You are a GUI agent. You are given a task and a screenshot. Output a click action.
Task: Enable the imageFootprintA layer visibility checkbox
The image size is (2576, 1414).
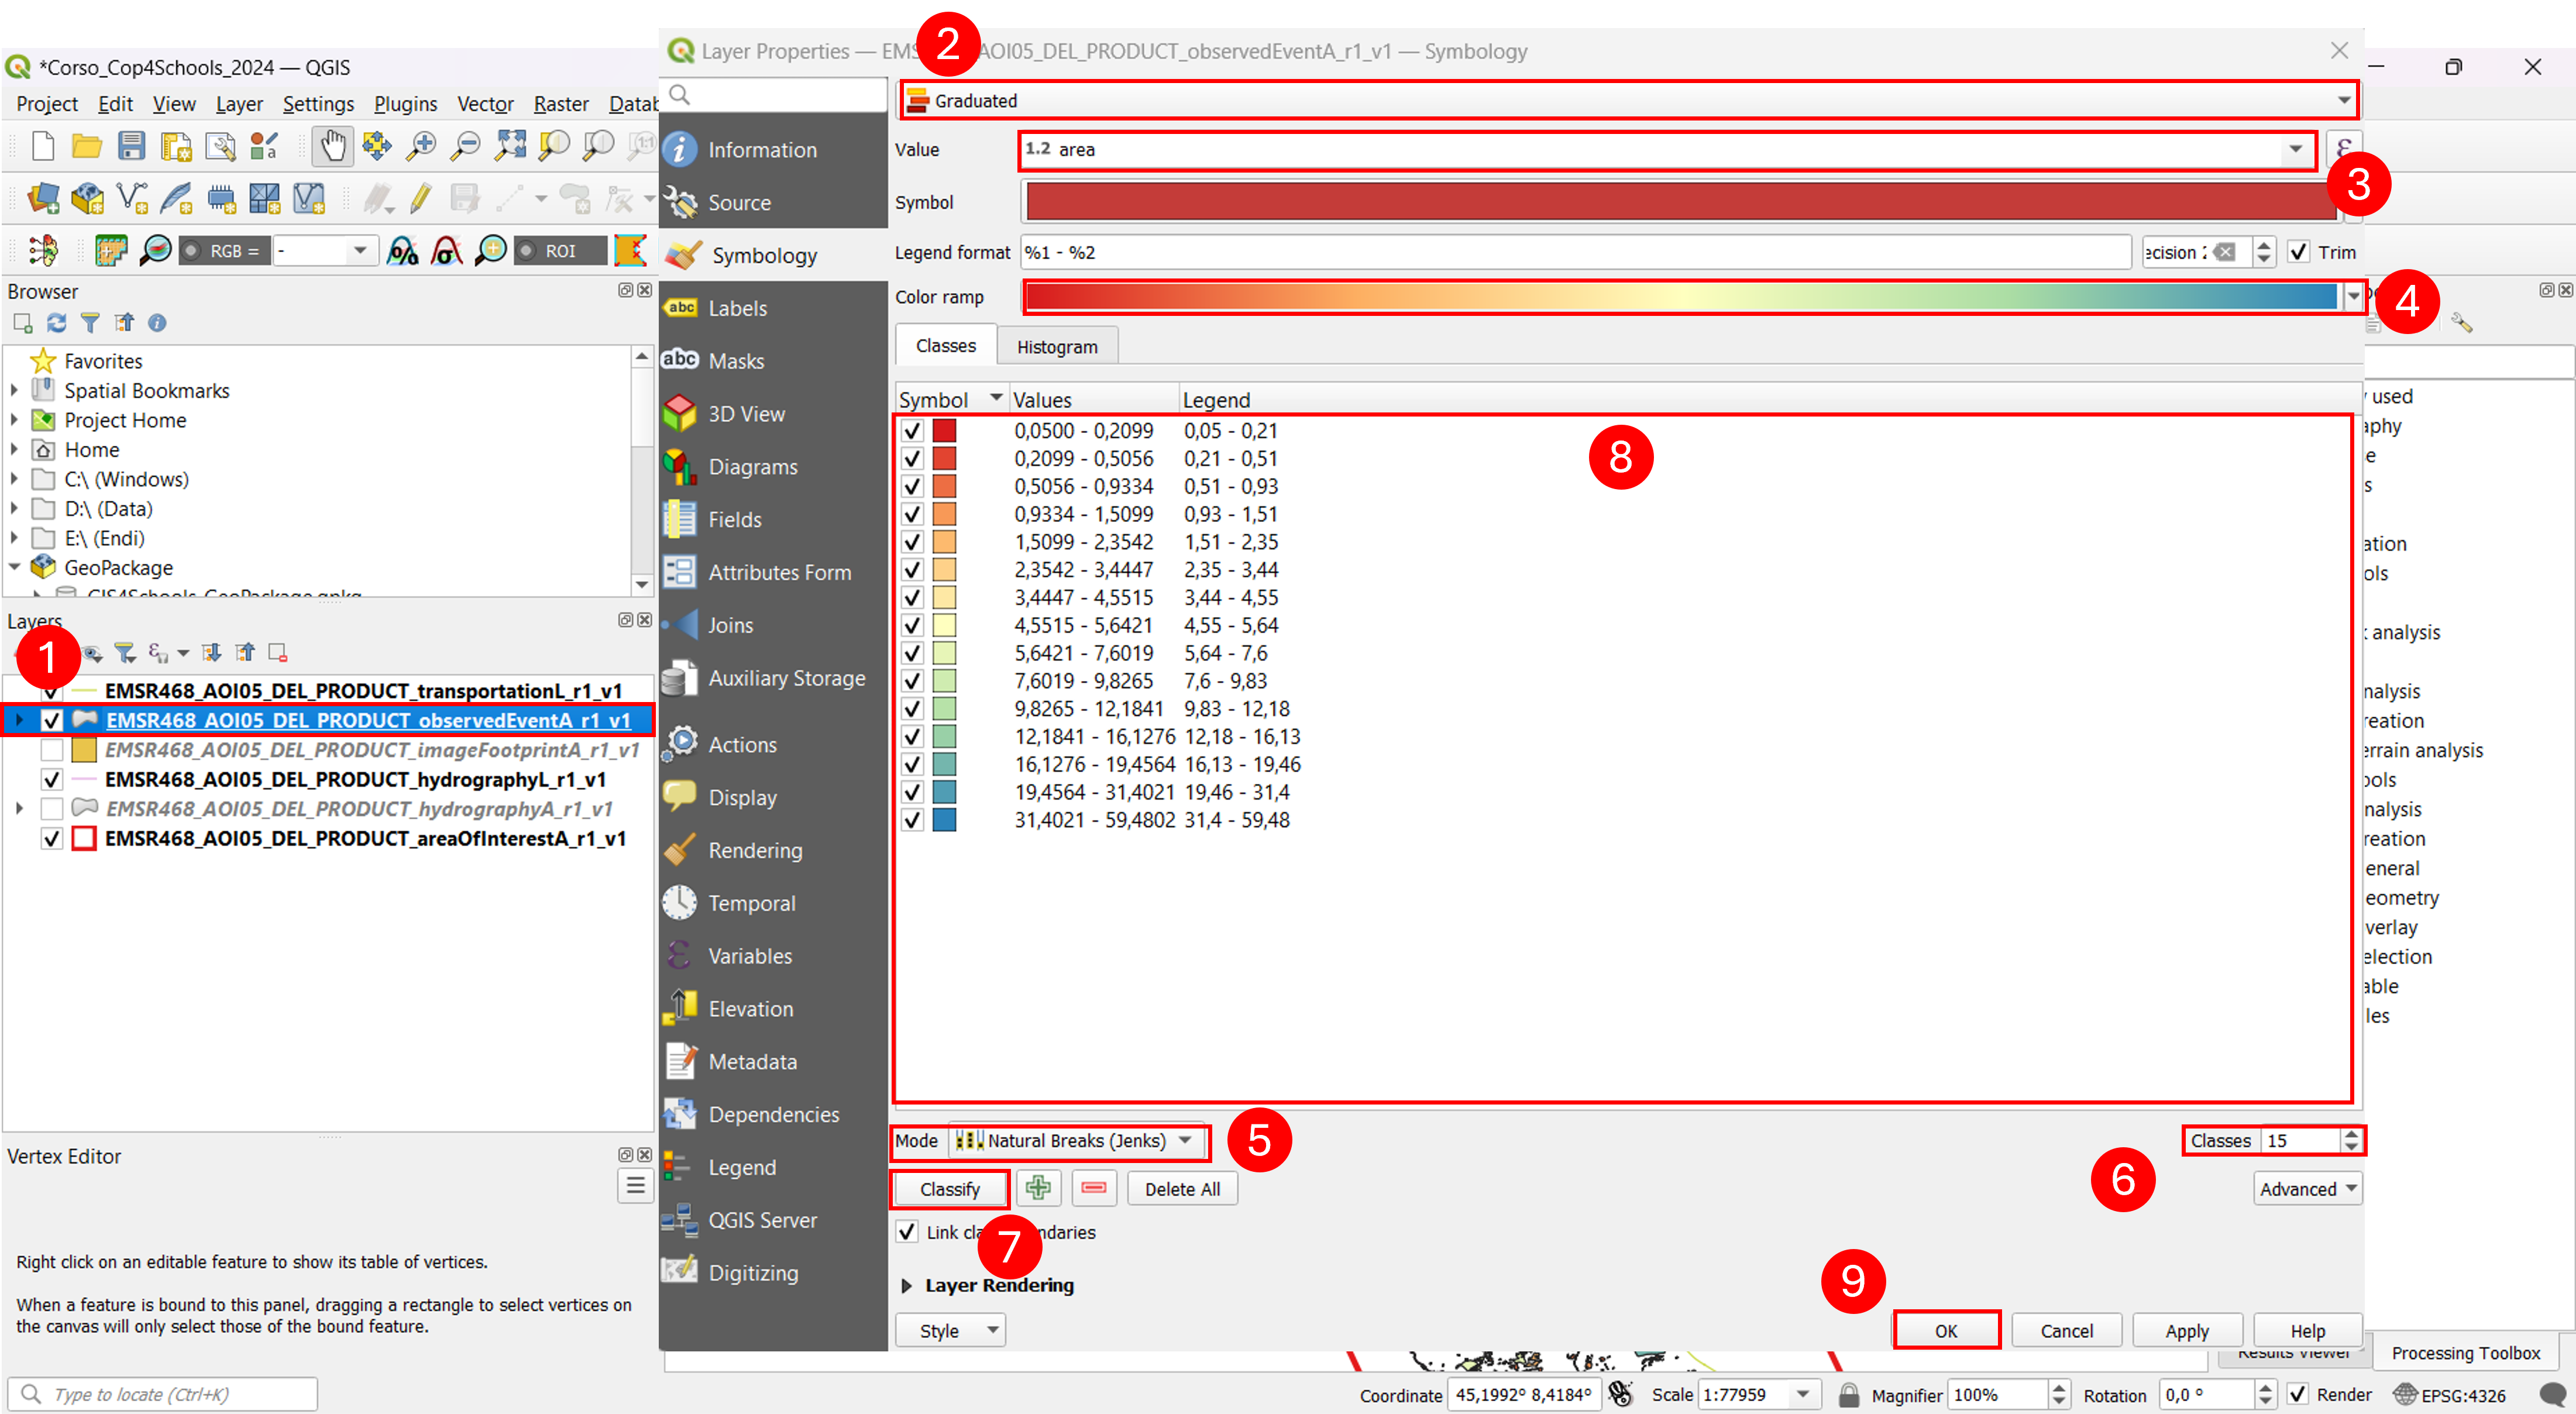(x=52, y=749)
